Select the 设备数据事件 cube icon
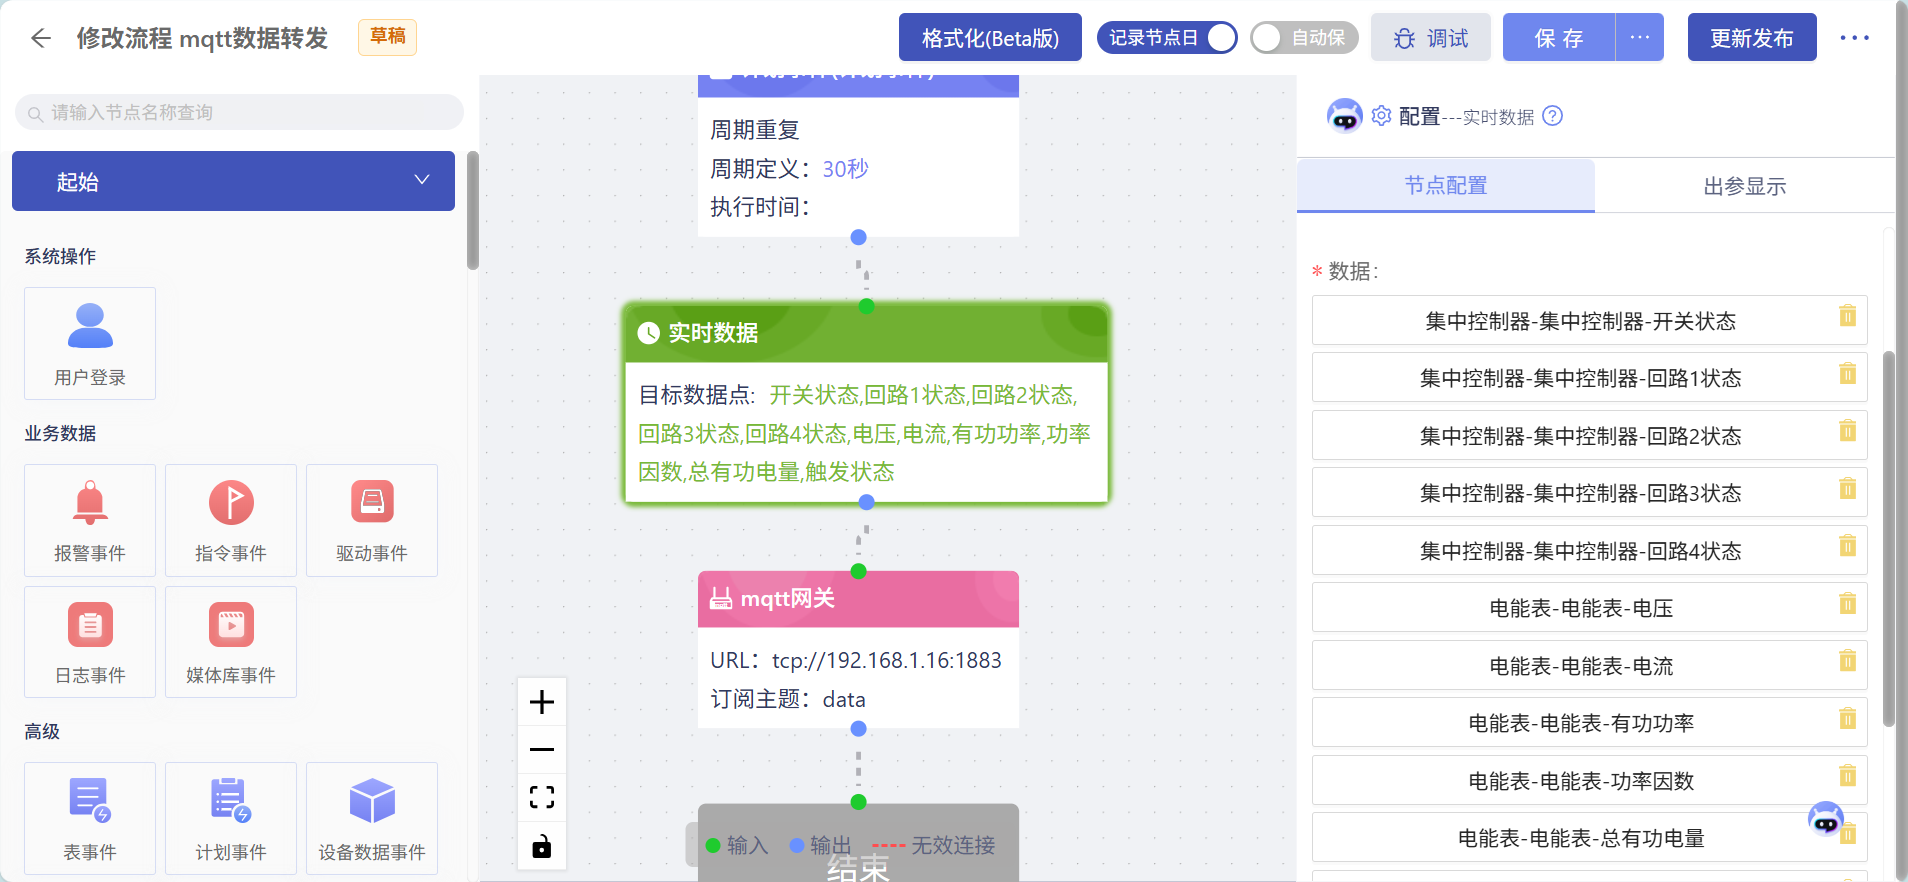The height and width of the screenshot is (882, 1908). [372, 801]
